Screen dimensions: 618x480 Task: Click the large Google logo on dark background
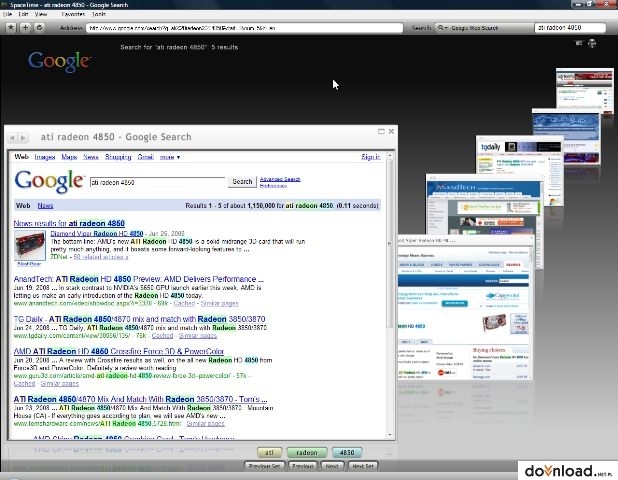coord(60,62)
